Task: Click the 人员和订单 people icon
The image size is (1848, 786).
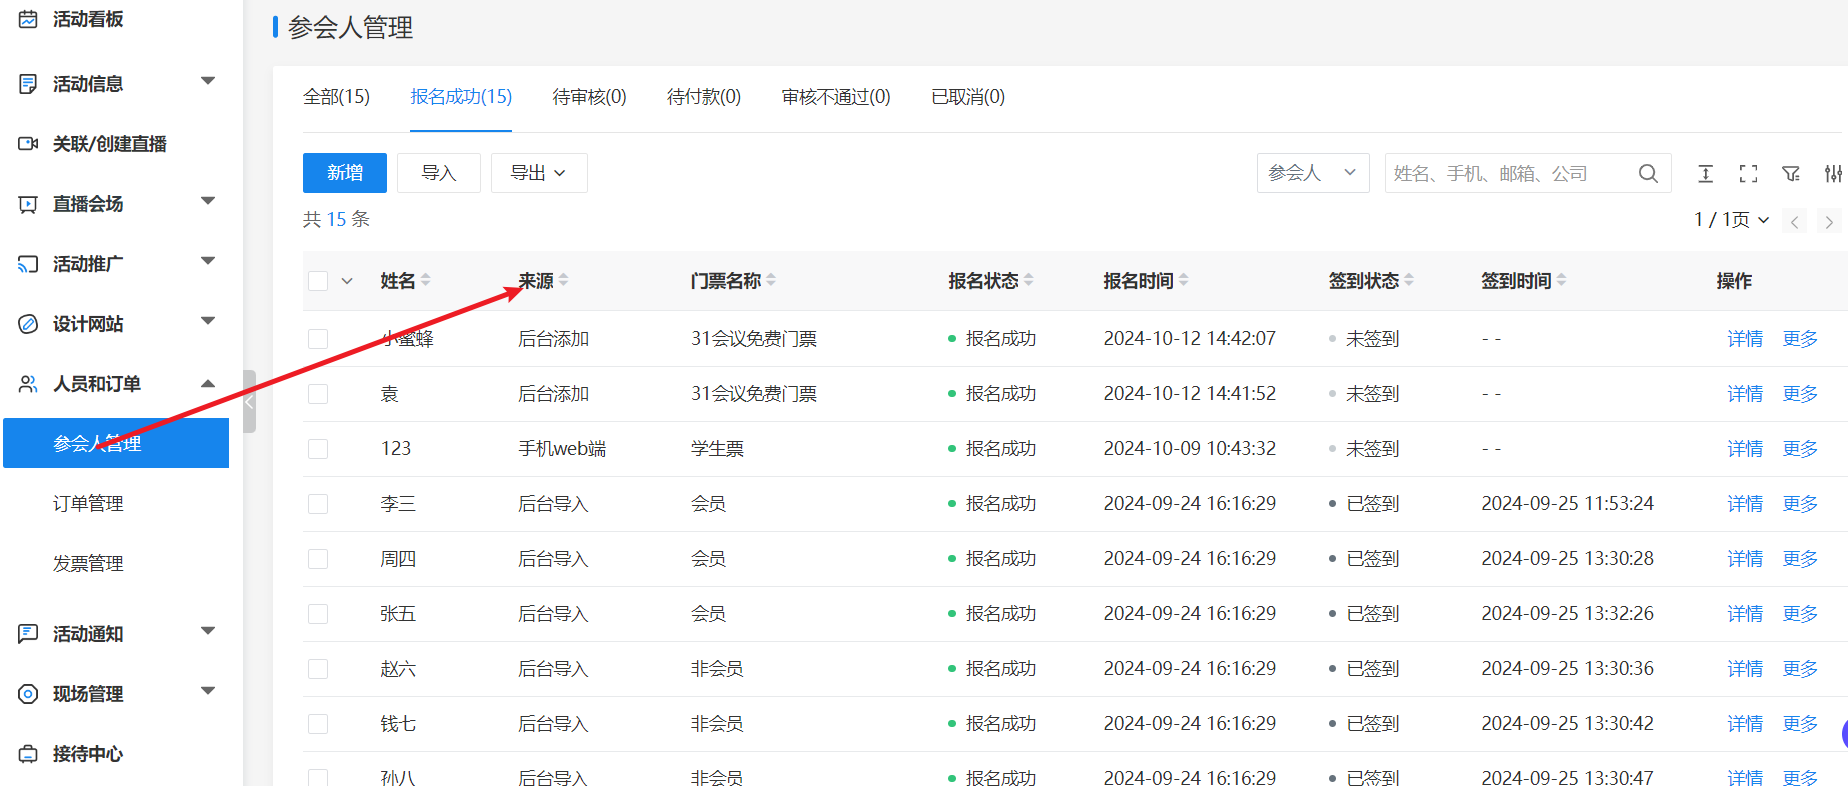Action: [x=28, y=384]
